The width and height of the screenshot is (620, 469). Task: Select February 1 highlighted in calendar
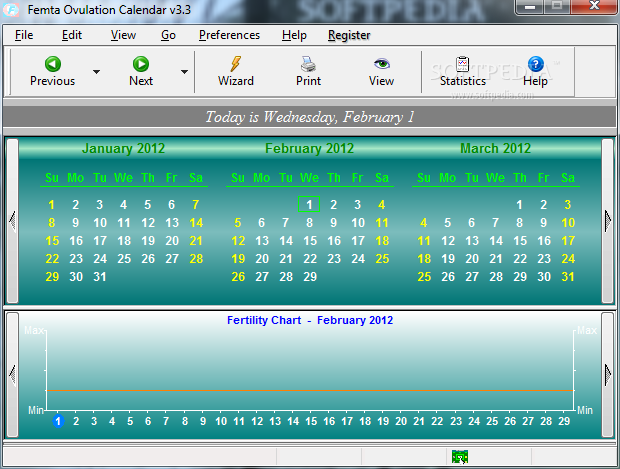click(309, 204)
